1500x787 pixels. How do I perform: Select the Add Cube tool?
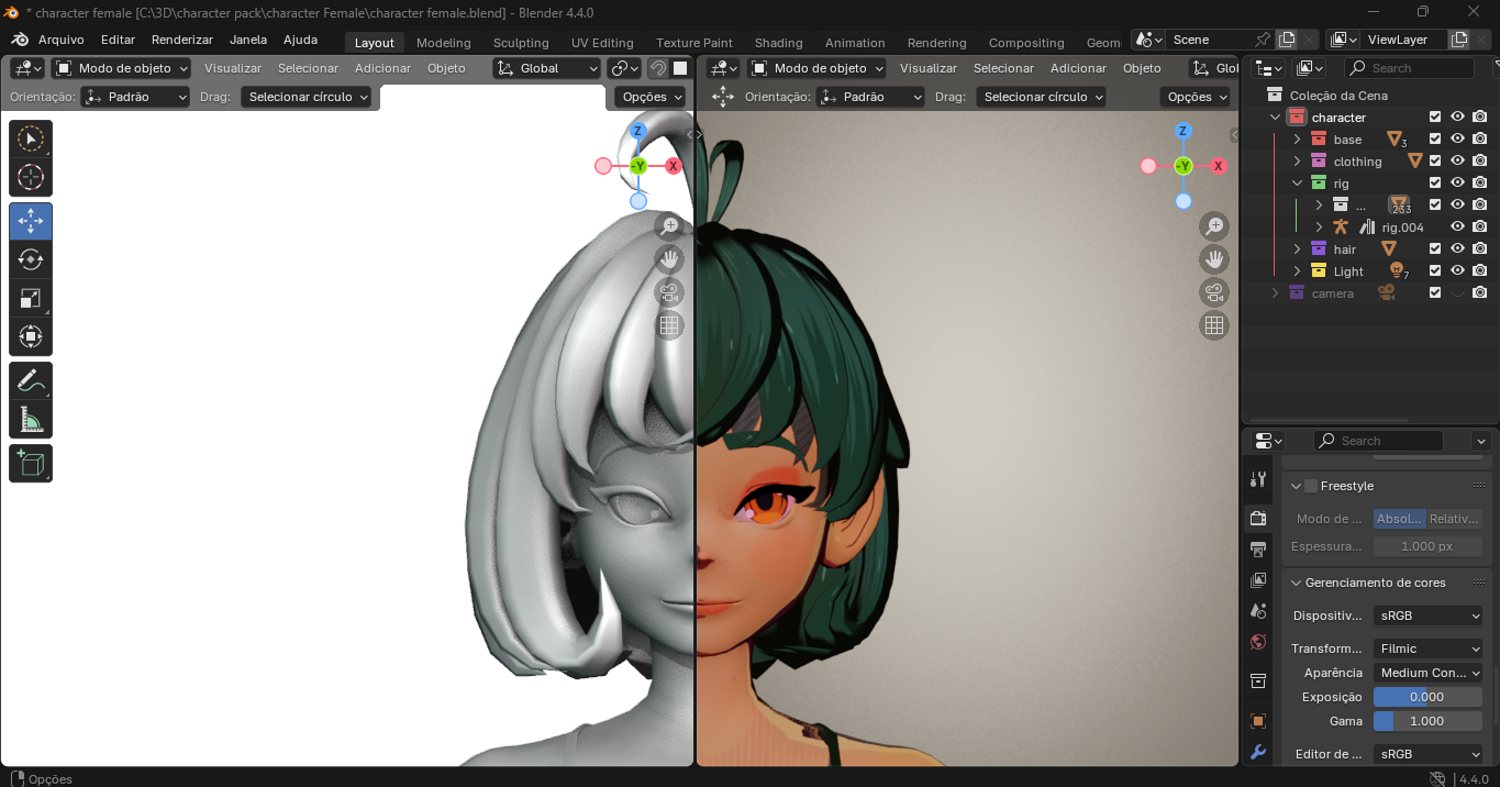[x=30, y=464]
